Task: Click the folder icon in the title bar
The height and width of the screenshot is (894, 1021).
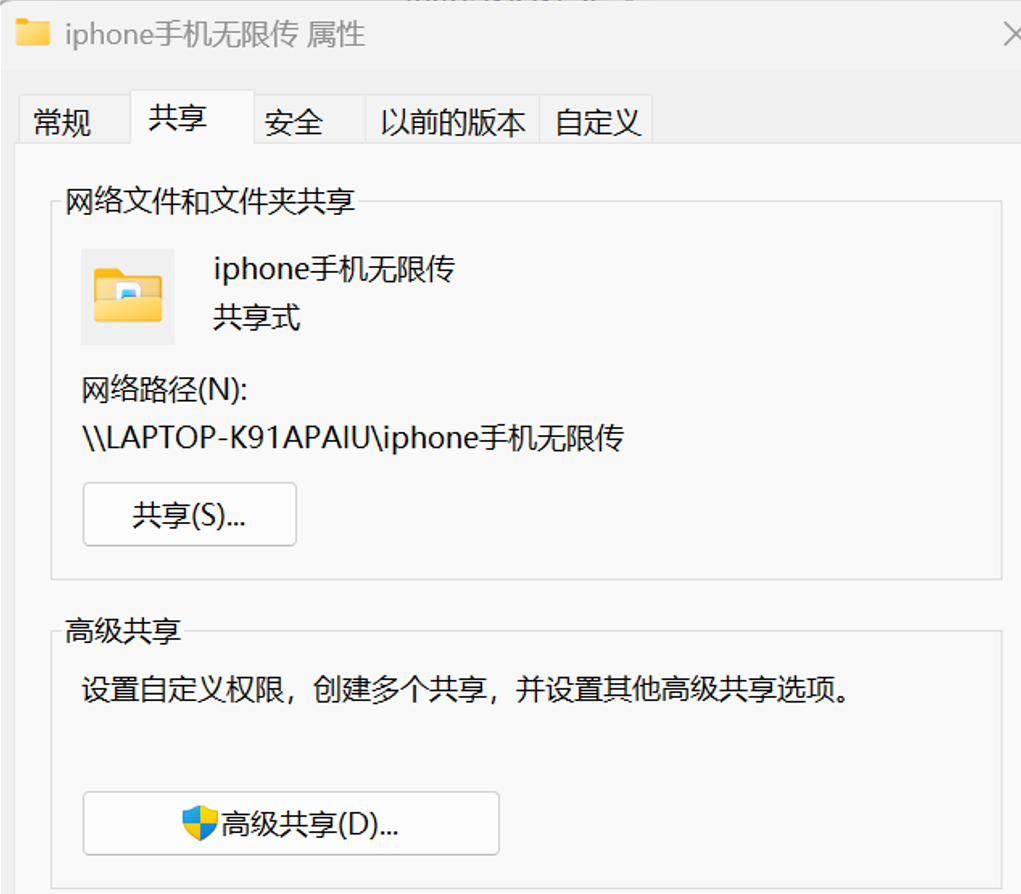Action: click(33, 33)
